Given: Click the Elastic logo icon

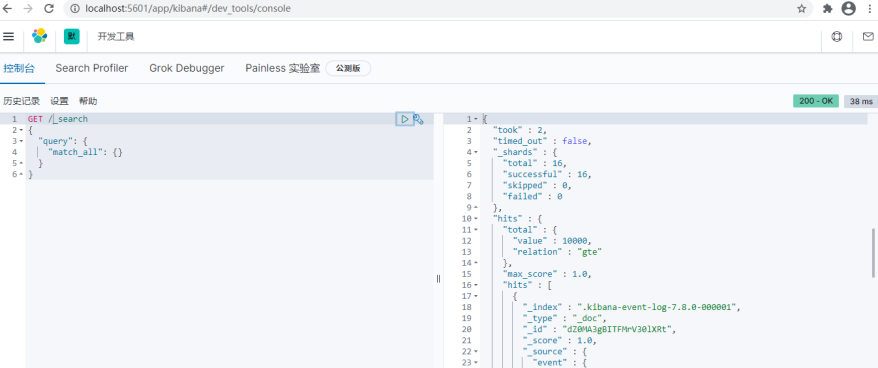Looking at the screenshot, I should pos(39,36).
